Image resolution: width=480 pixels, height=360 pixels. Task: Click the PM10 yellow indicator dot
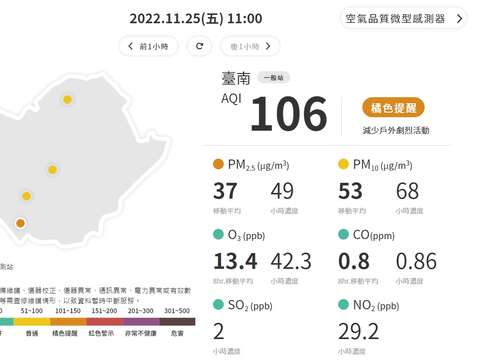(x=343, y=164)
